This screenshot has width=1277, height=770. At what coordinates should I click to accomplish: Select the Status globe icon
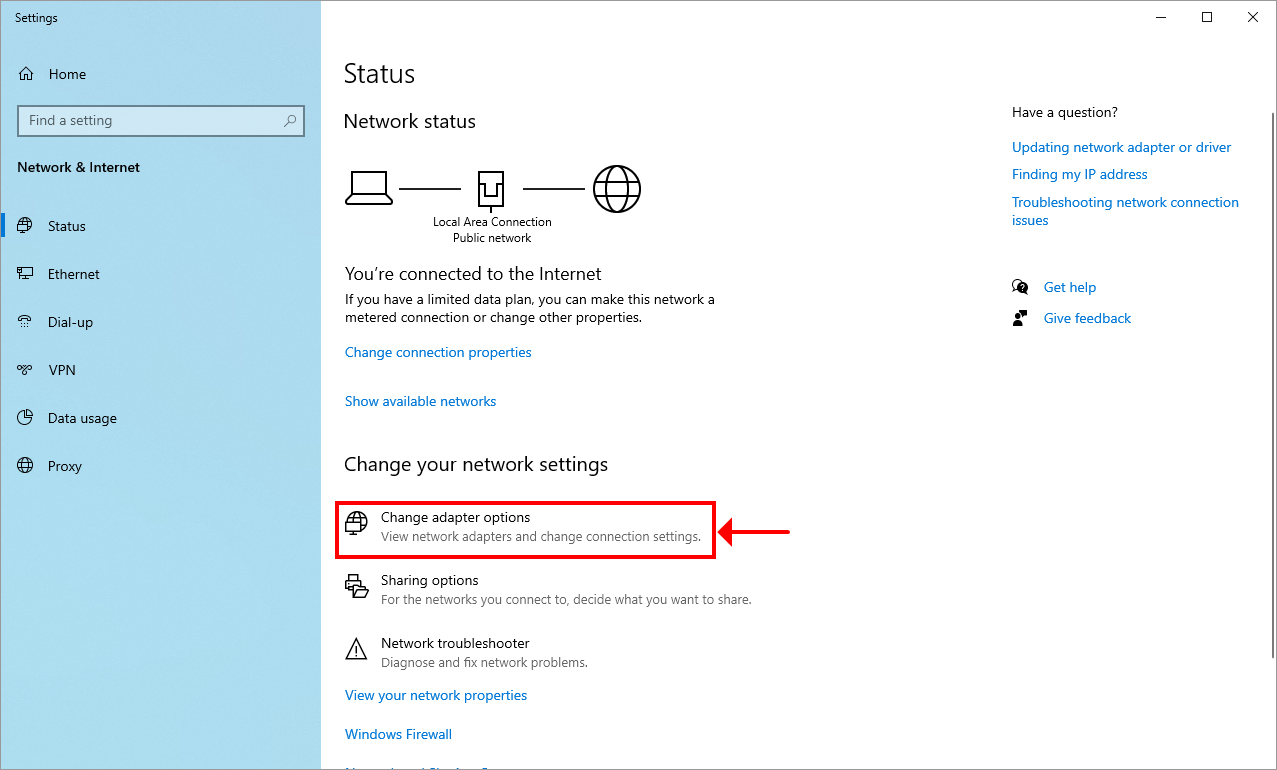(26, 226)
